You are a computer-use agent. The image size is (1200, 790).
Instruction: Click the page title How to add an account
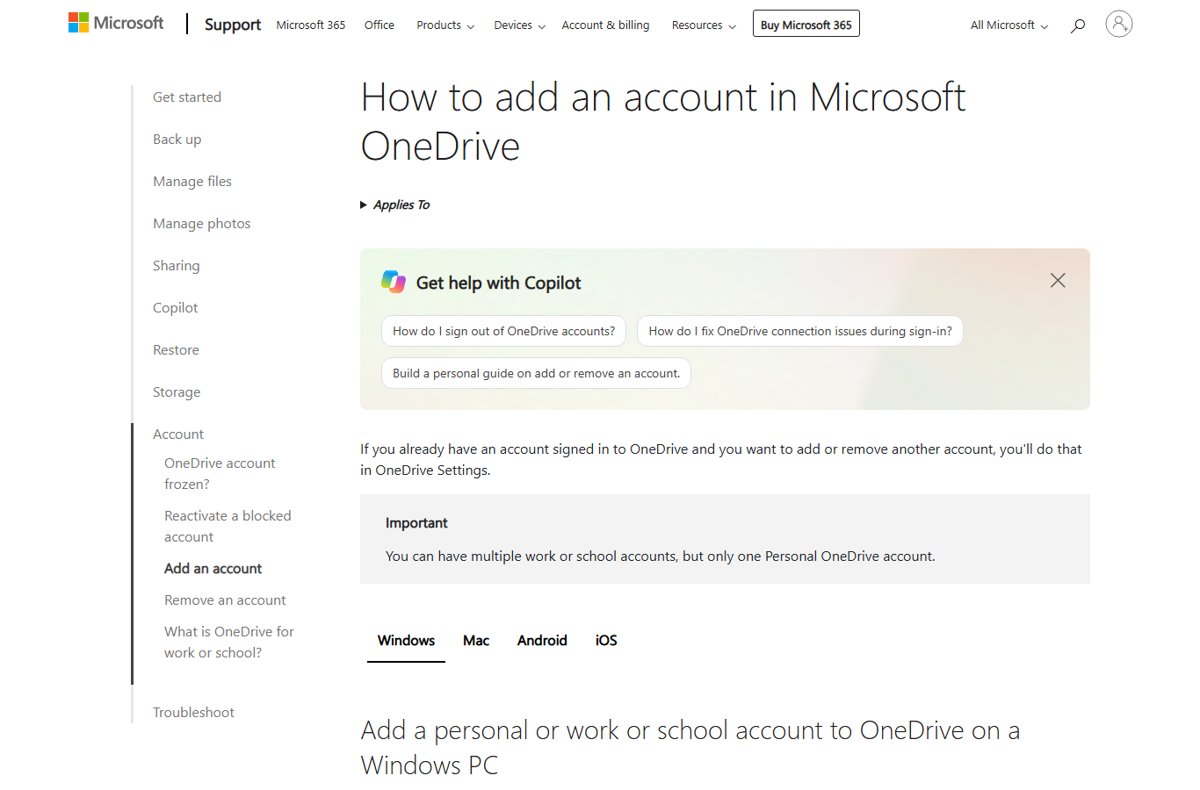[663, 121]
